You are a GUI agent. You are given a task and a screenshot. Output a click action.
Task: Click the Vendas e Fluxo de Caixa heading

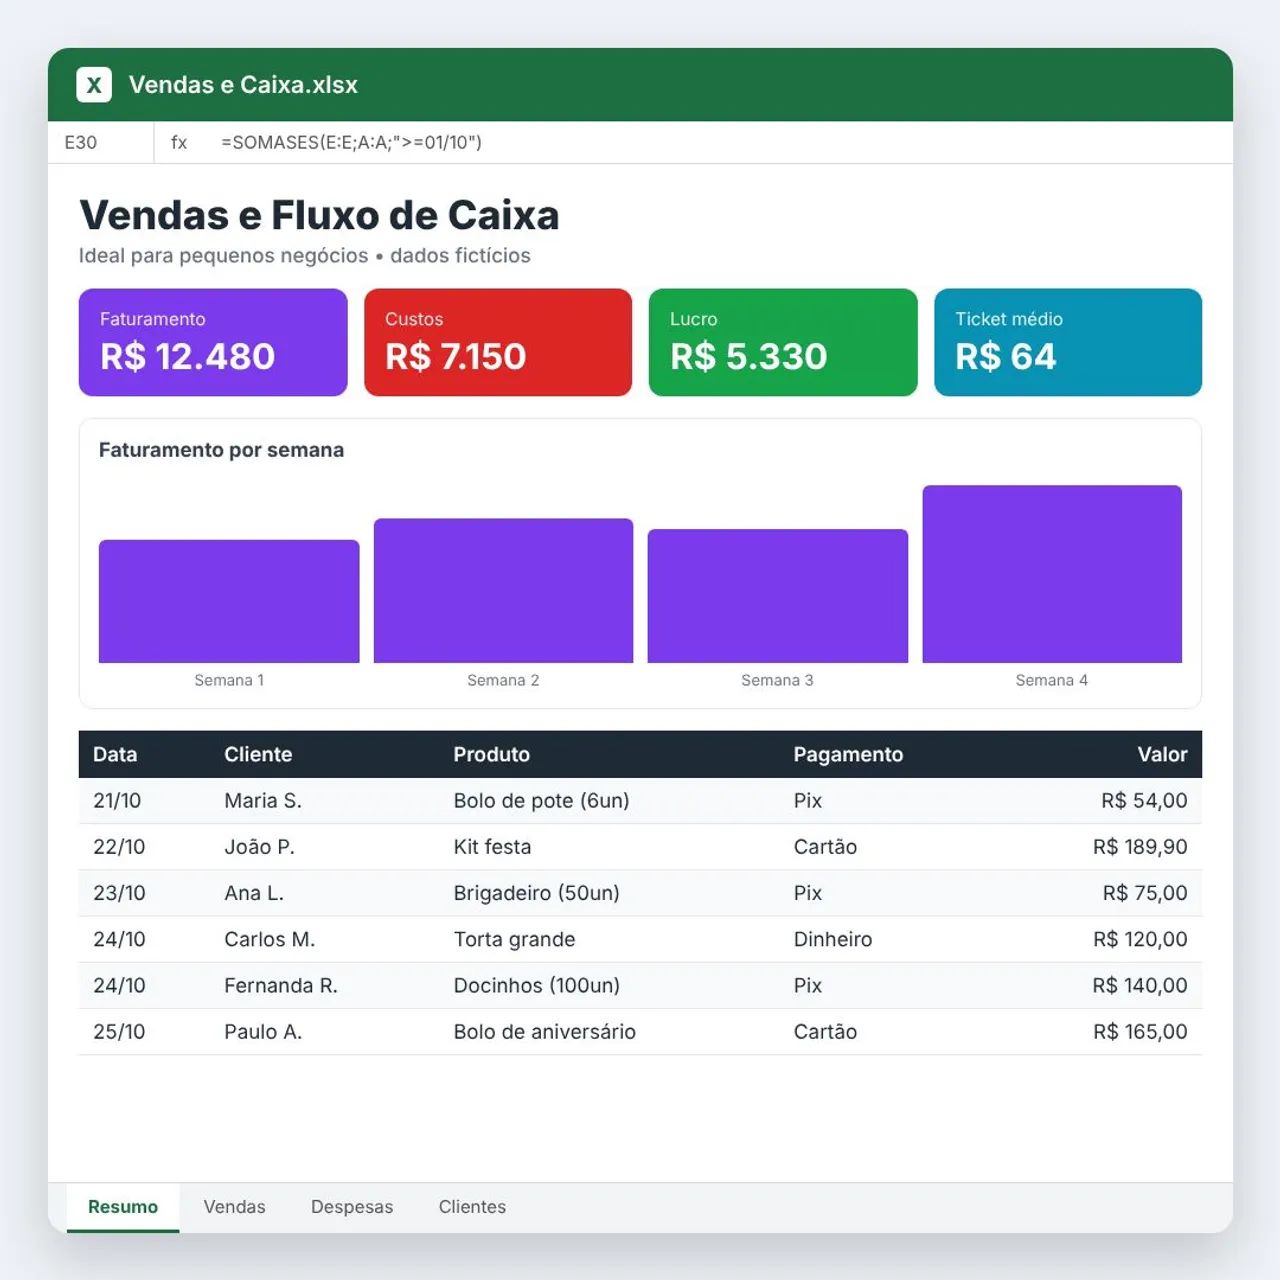(319, 215)
